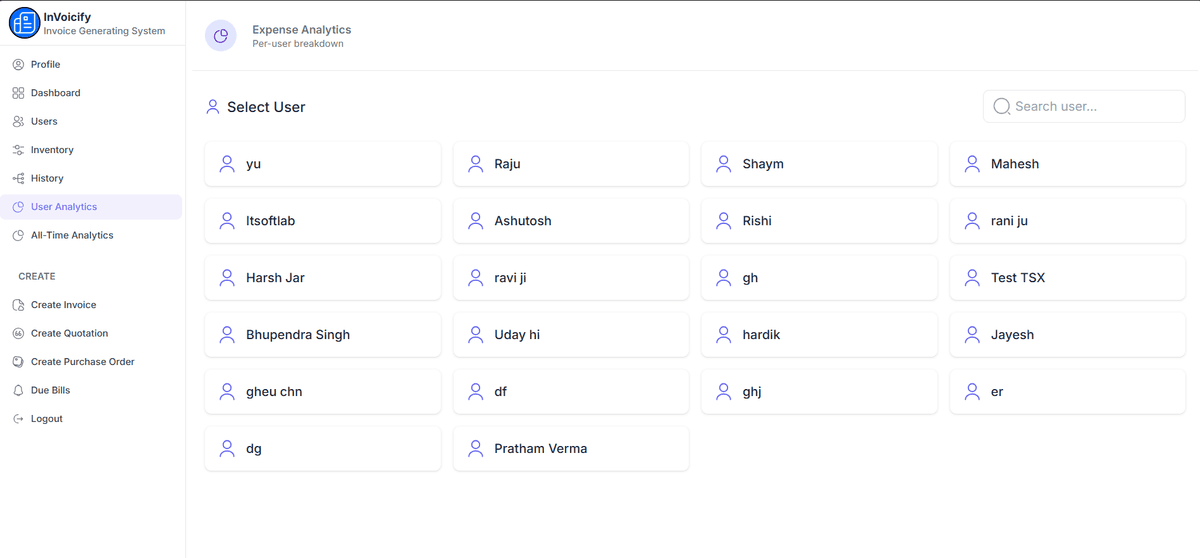Open Create Purchase Order page
1200x558 pixels.
[x=82, y=362]
